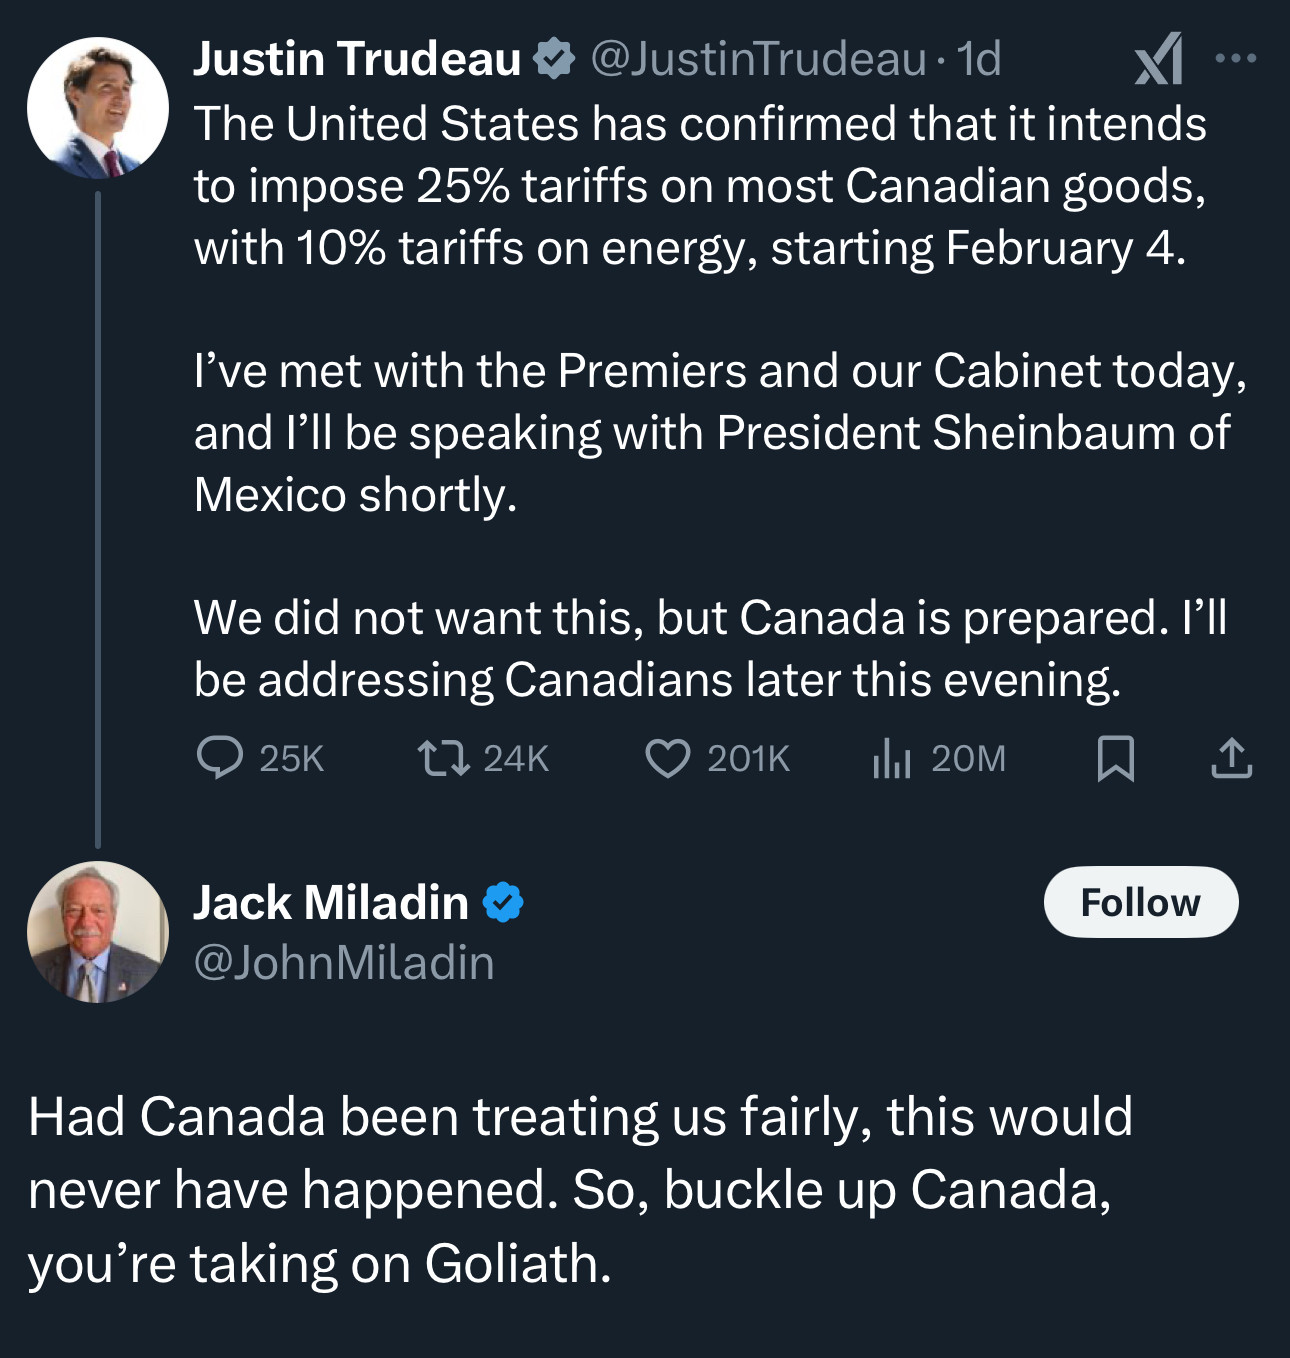This screenshot has width=1290, height=1358.
Task: Click the 1d timestamp on the tweet
Action: [x=979, y=59]
